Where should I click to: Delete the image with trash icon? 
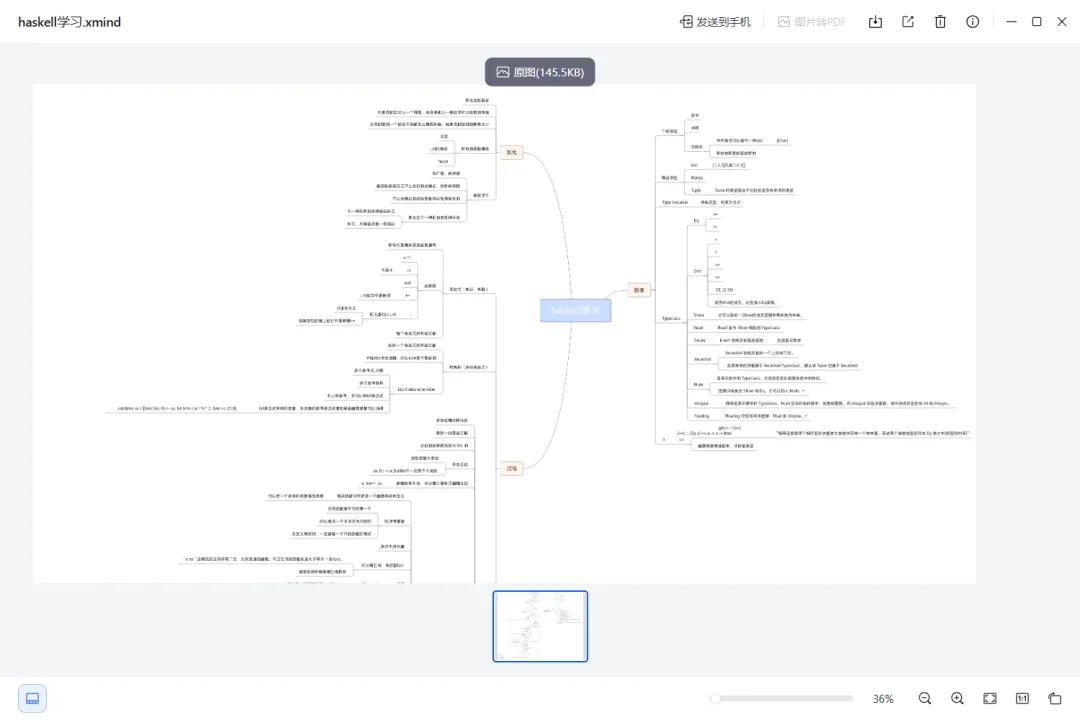point(940,22)
